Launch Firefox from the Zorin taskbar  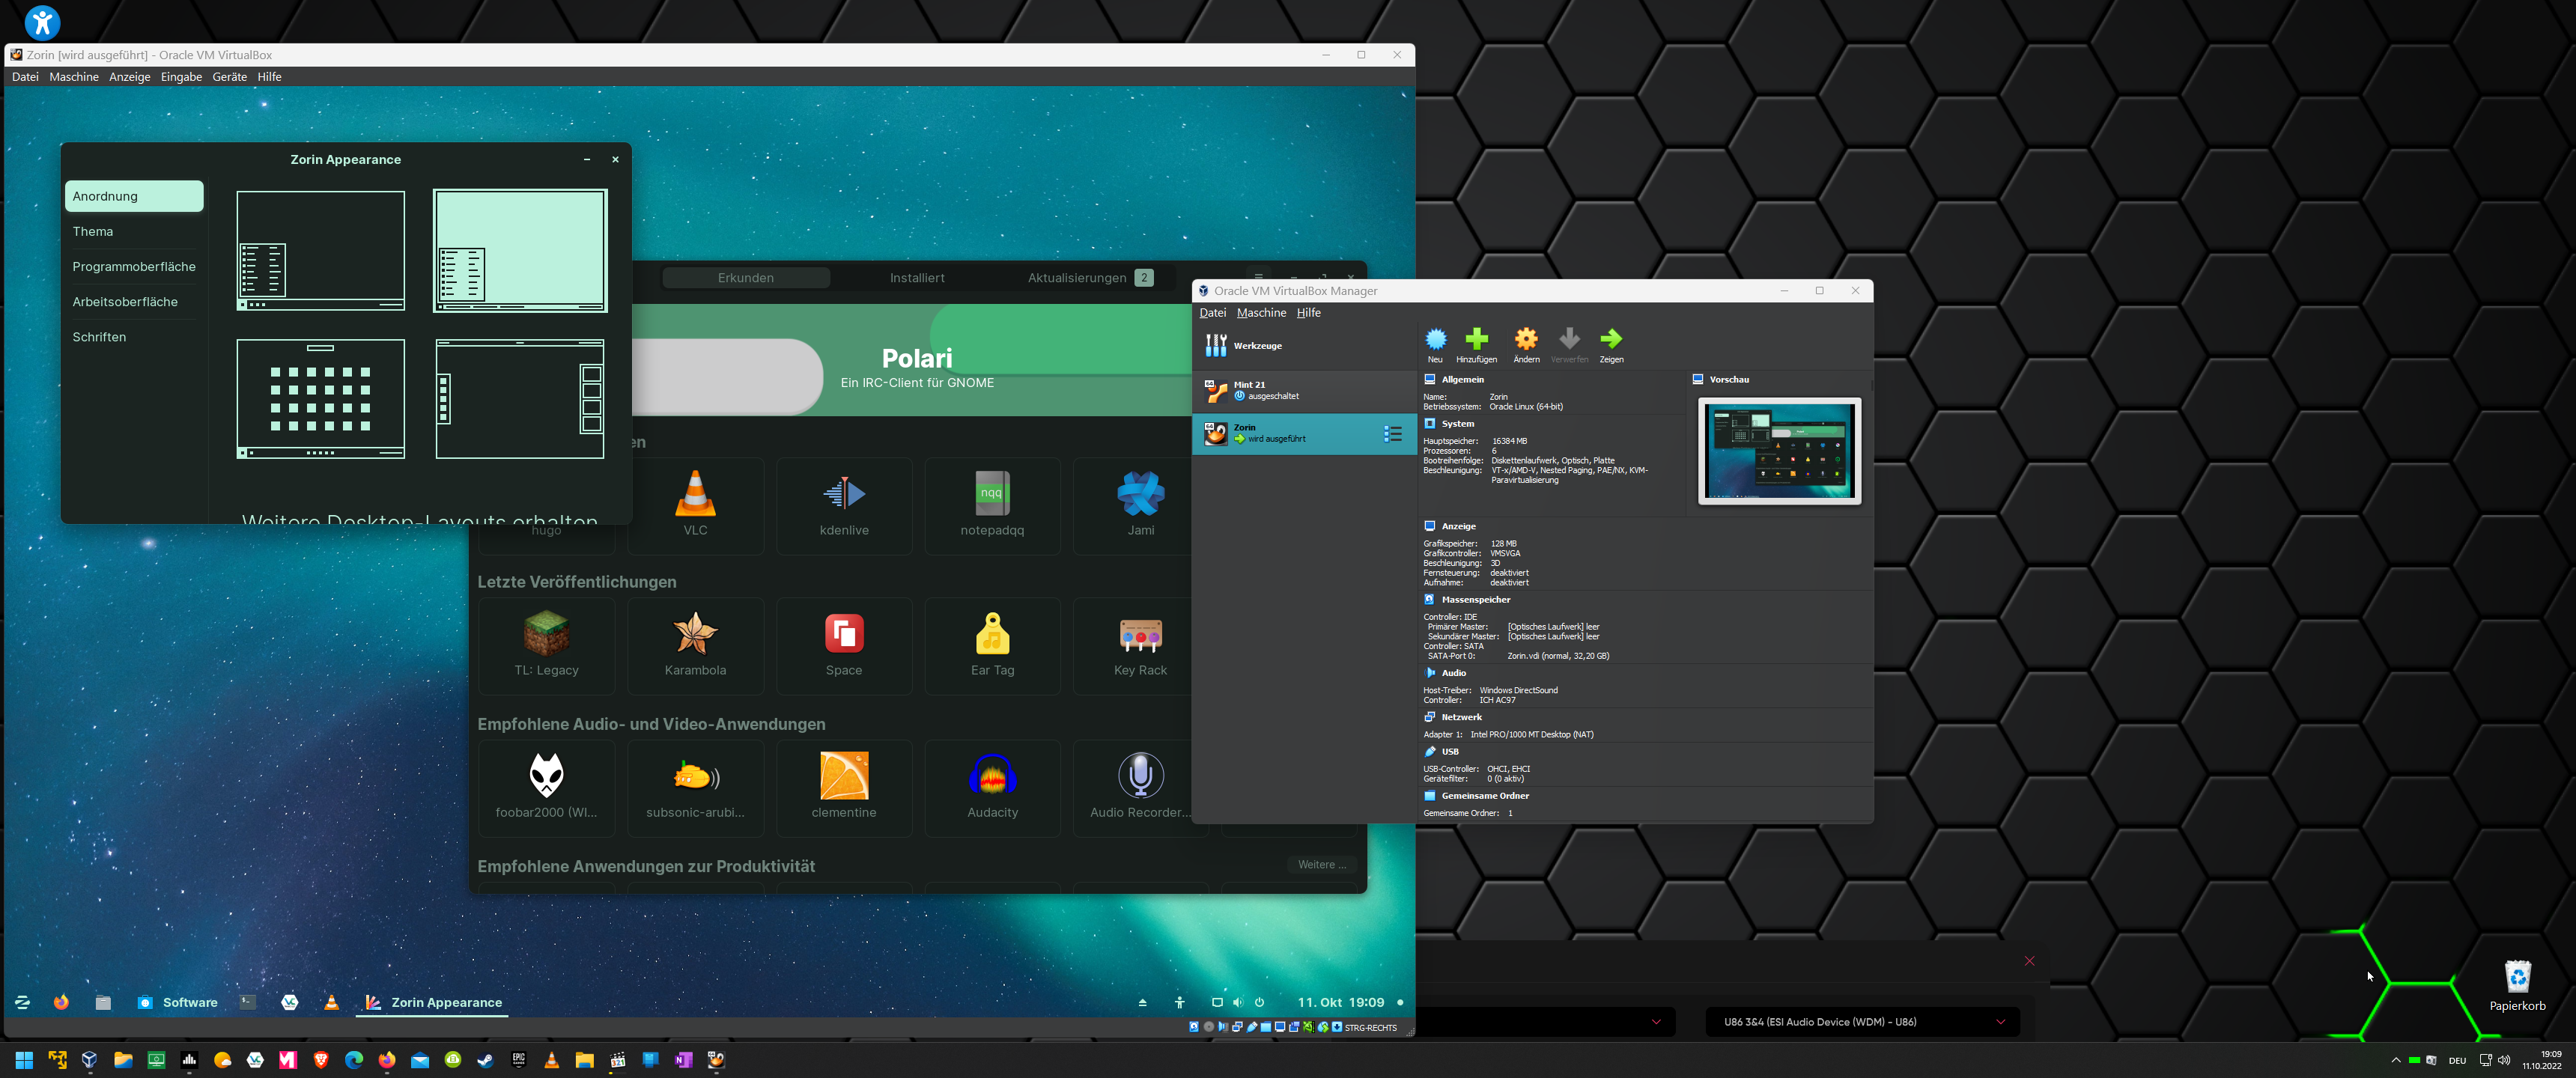point(61,1002)
